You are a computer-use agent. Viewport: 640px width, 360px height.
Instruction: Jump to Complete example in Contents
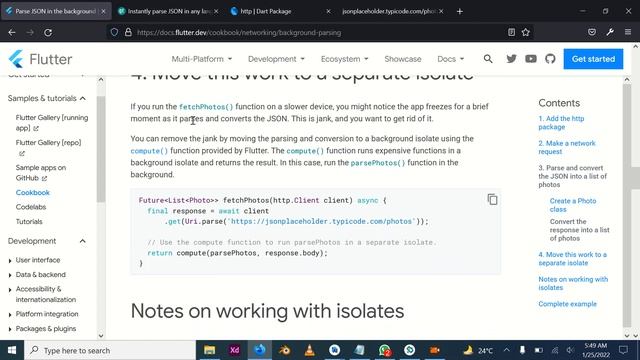pos(567,304)
